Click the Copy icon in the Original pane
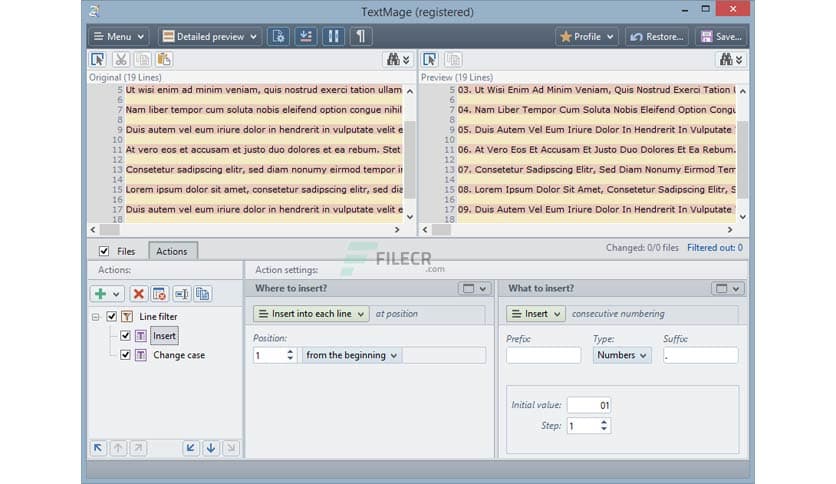 pos(142,60)
